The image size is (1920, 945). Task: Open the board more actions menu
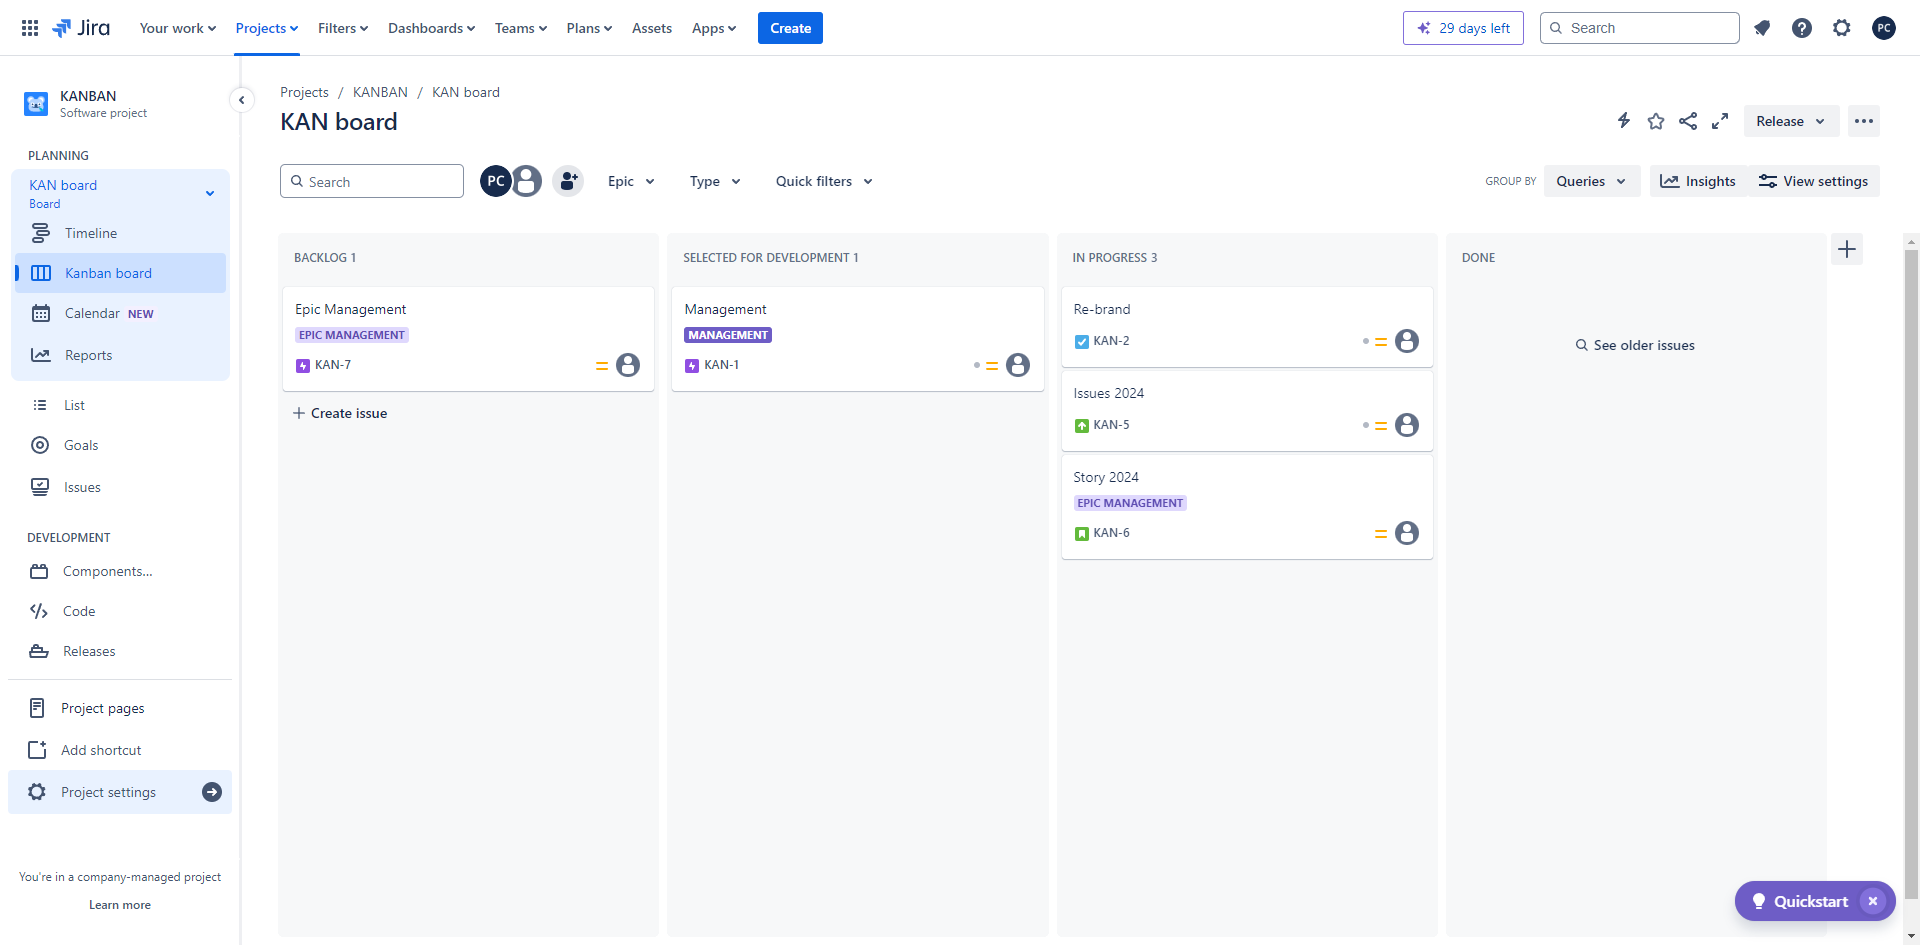point(1863,121)
